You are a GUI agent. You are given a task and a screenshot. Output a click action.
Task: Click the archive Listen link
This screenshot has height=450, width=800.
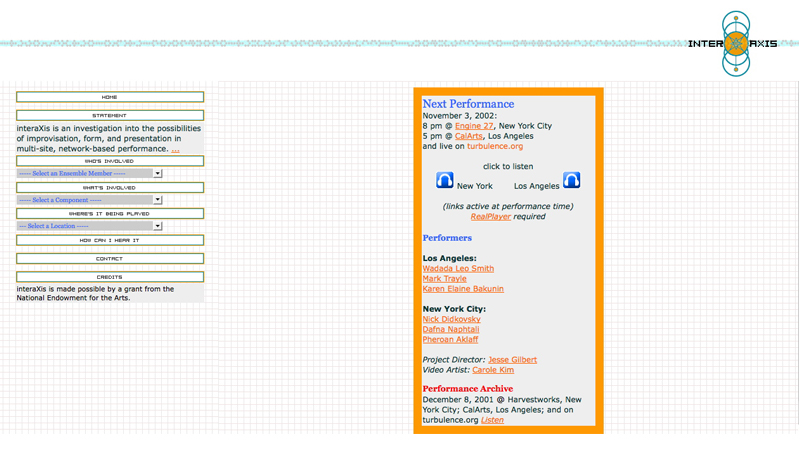pyautogui.click(x=492, y=420)
